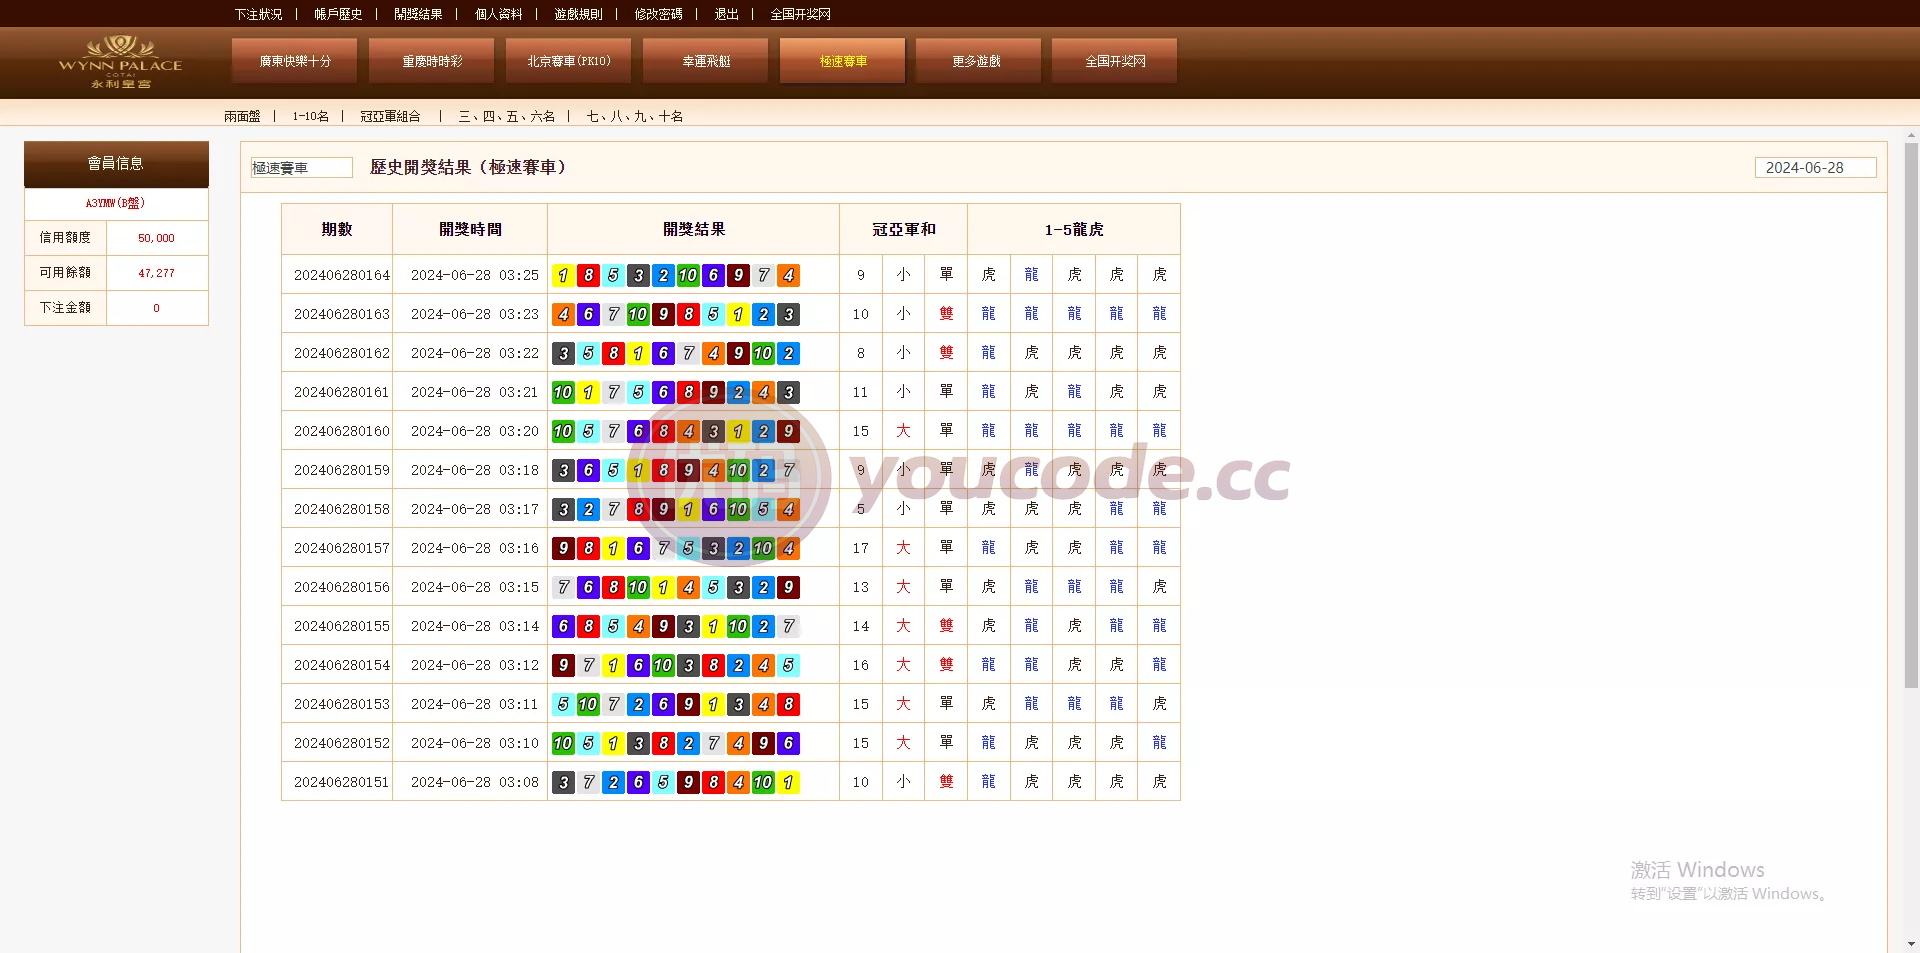Open 個人資料 in top menu
Image resolution: width=1920 pixels, height=953 pixels.
coord(498,14)
